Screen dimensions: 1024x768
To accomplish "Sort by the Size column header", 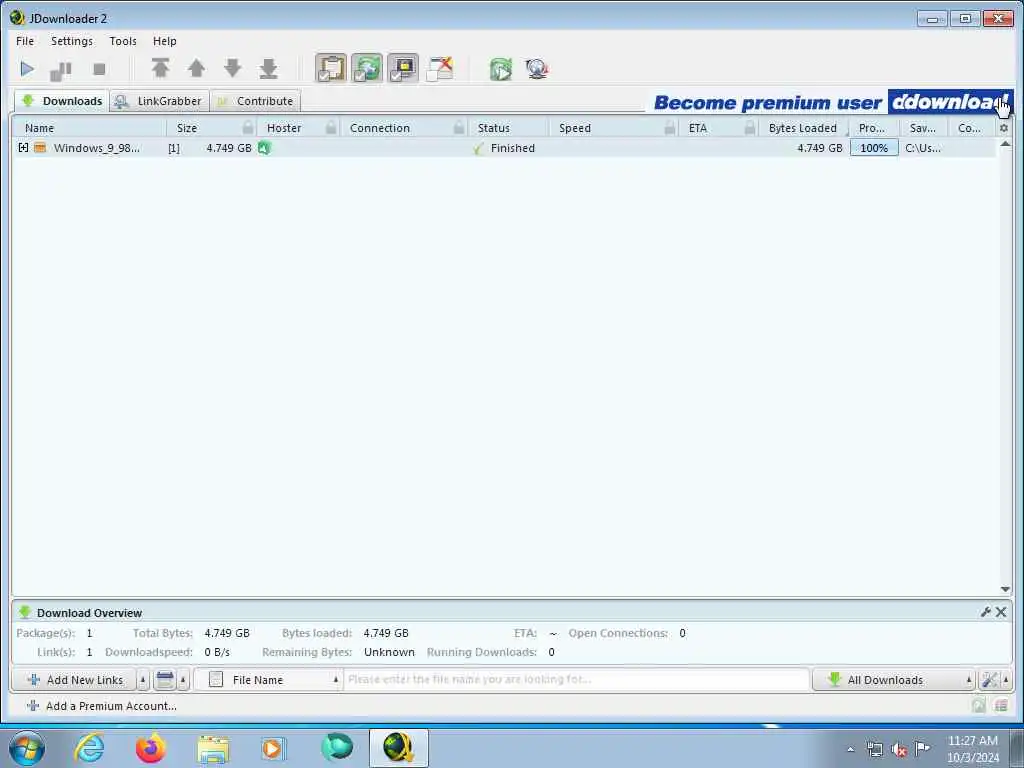I will (187, 128).
